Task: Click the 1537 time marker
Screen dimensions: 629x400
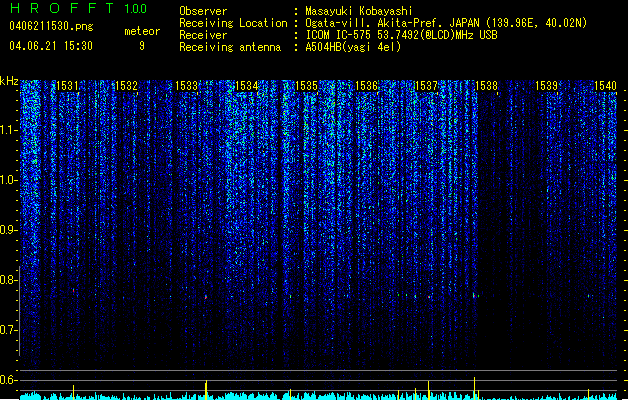Action: pos(426,86)
